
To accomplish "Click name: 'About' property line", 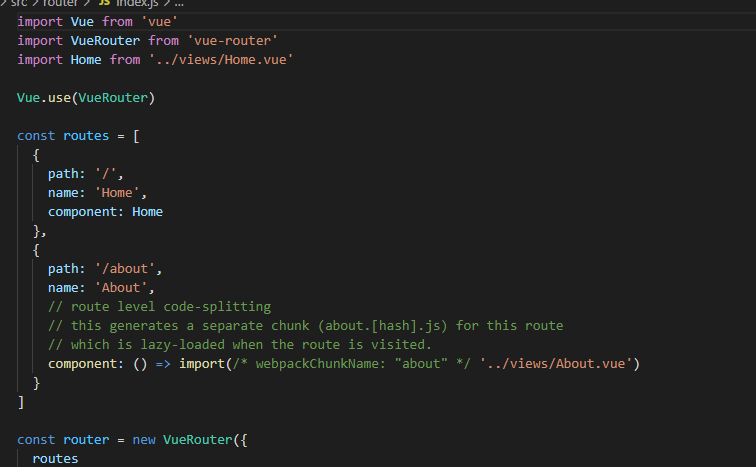I will (101, 288).
